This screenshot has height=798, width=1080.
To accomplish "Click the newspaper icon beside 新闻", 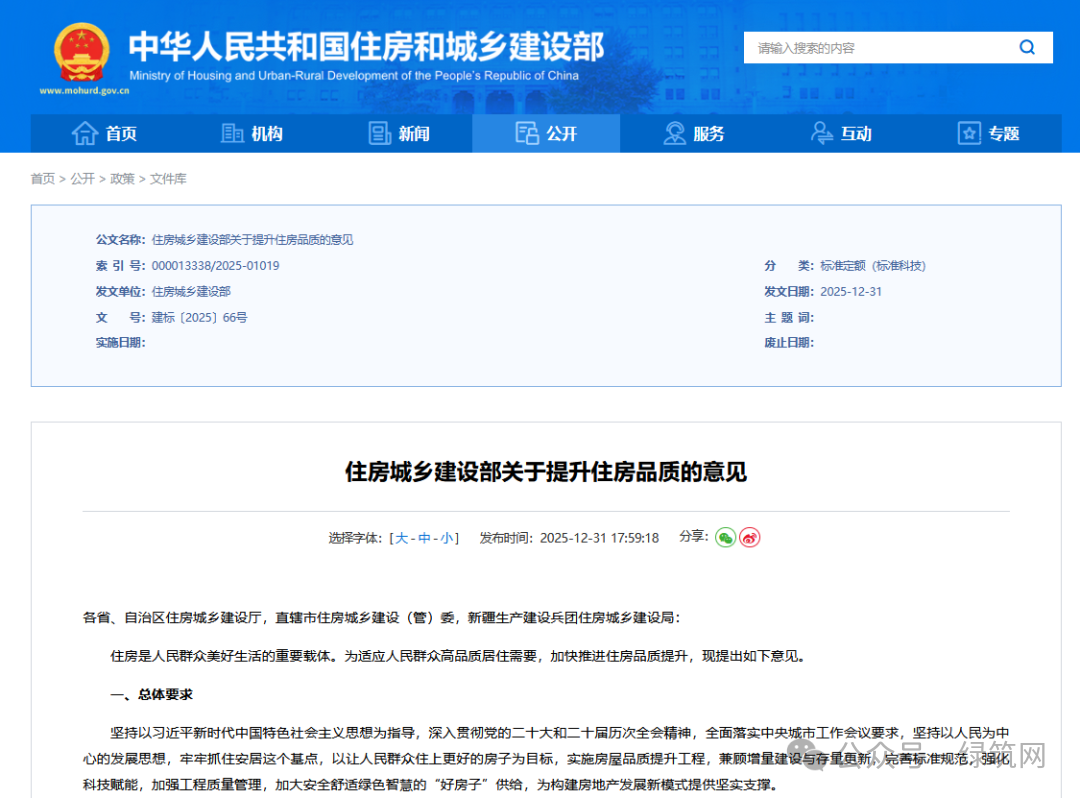I will click(380, 133).
